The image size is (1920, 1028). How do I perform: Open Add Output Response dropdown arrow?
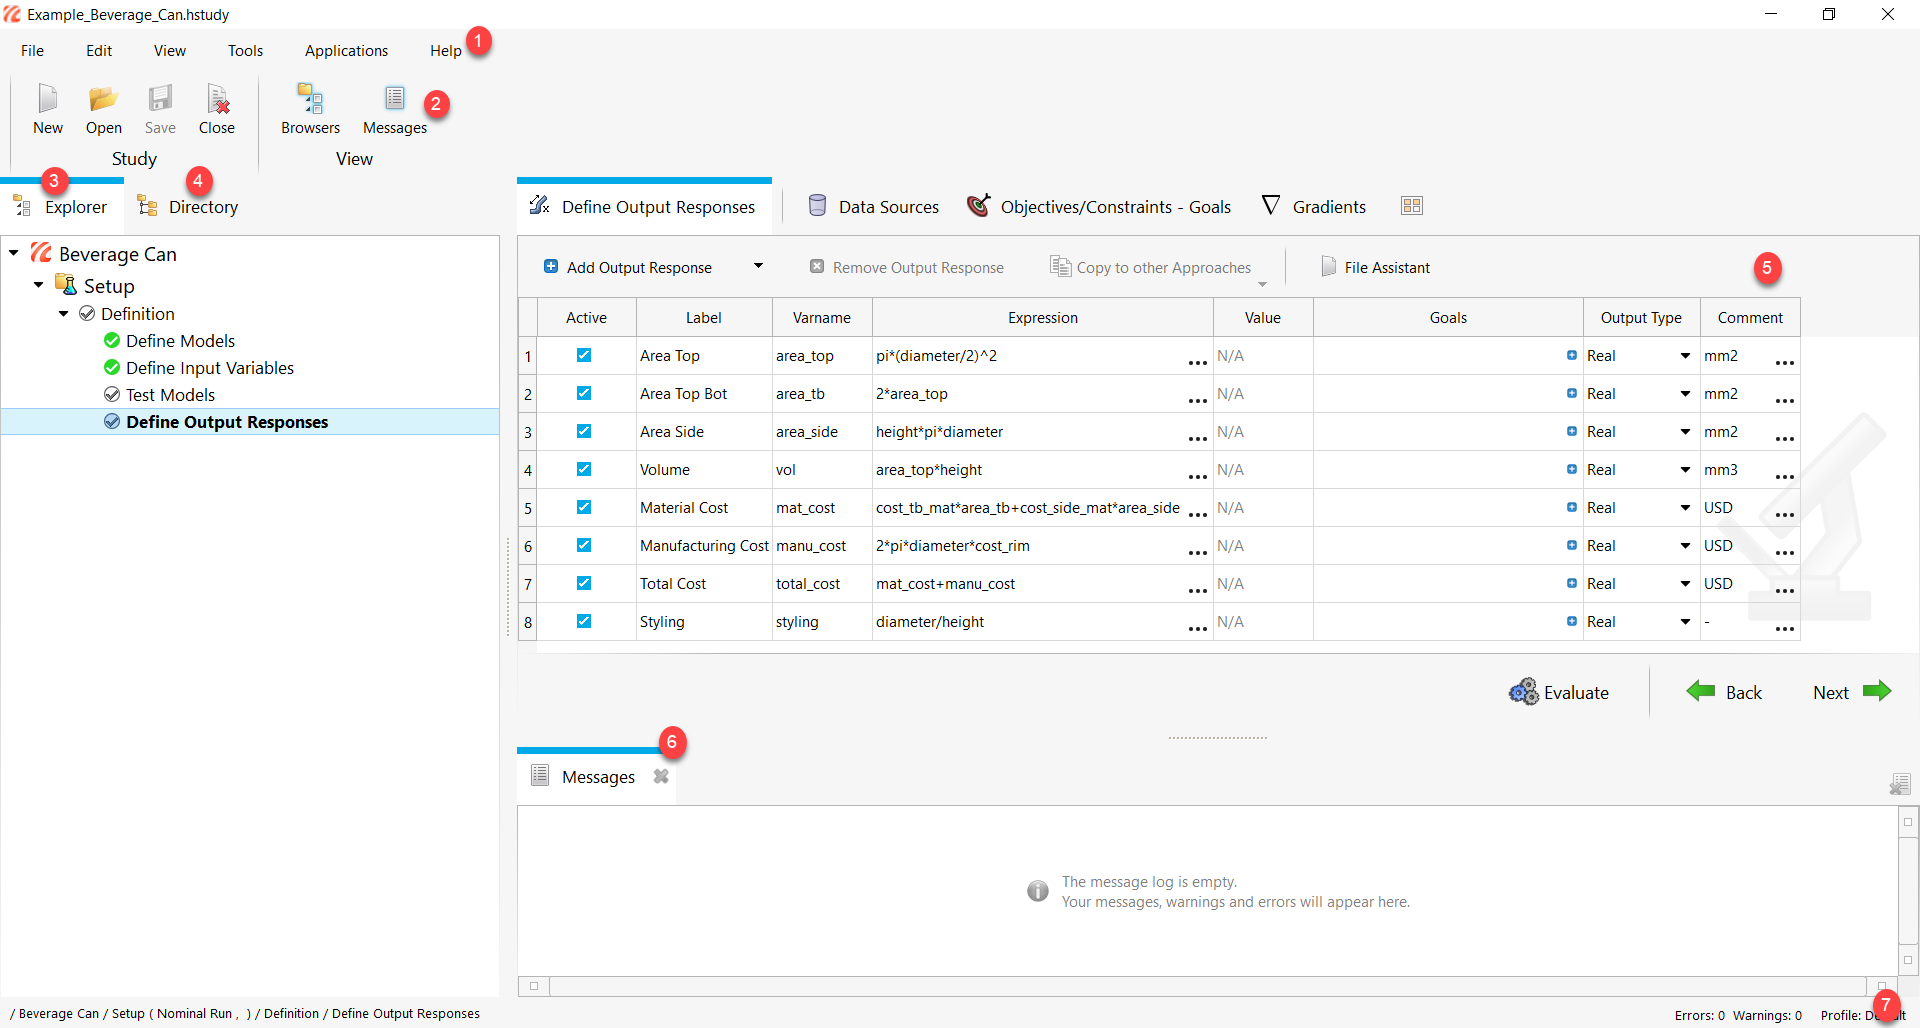[758, 266]
